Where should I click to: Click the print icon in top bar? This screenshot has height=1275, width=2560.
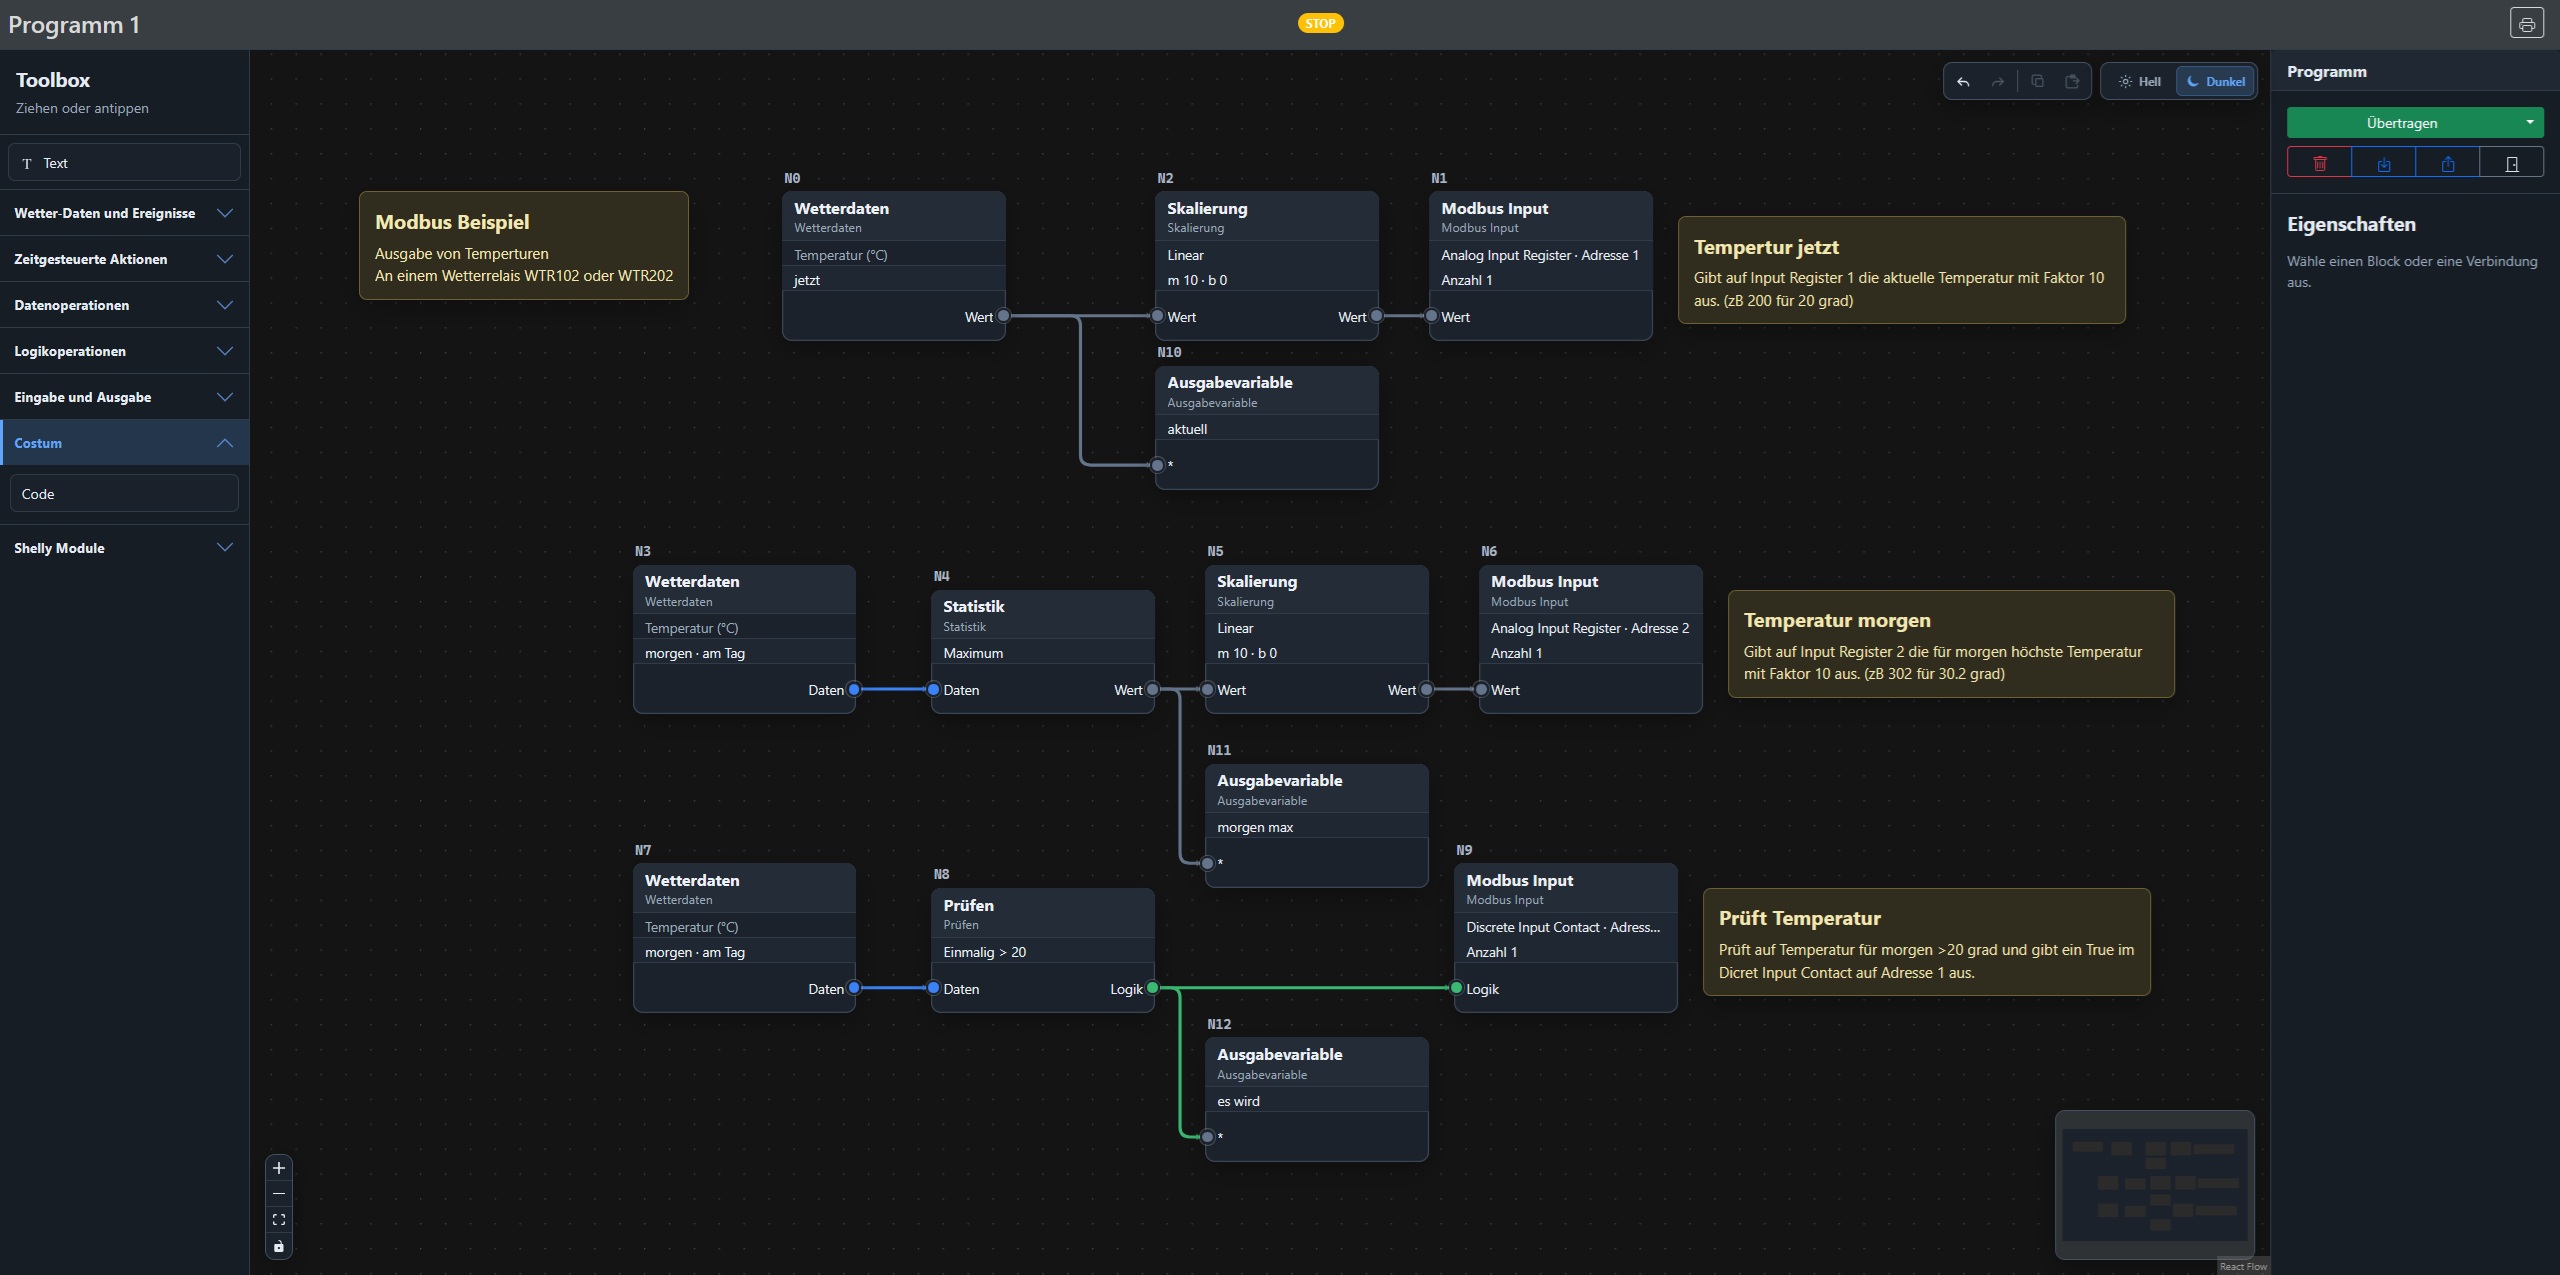(2527, 23)
